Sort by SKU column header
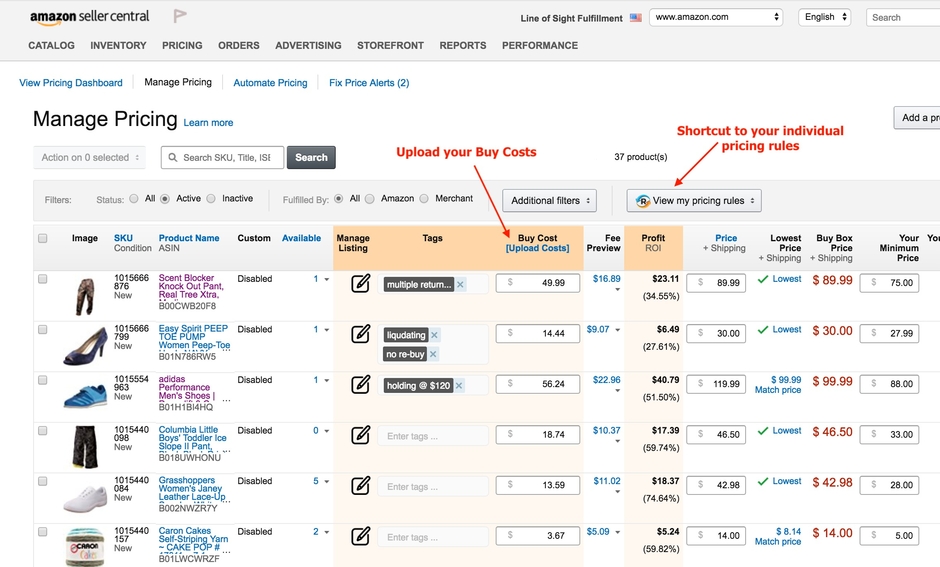Screen dimensions: 940x567 pyautogui.click(x=123, y=238)
